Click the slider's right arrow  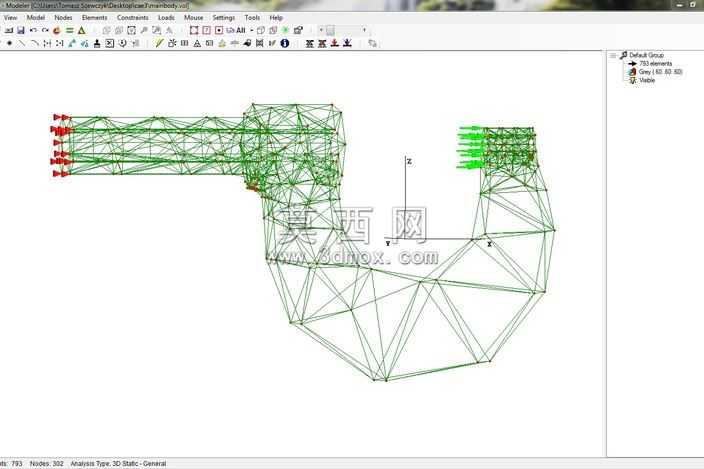point(364,31)
